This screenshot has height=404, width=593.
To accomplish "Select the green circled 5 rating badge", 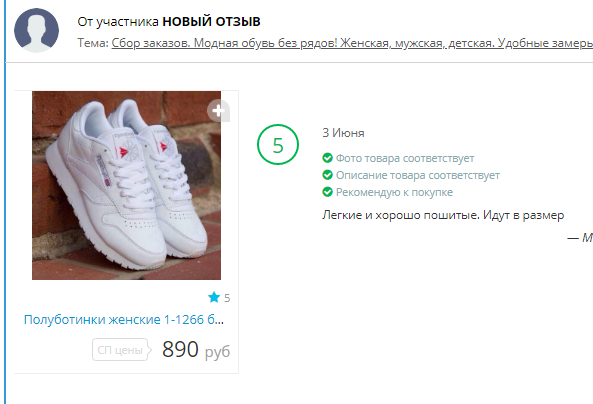I will coord(278,145).
